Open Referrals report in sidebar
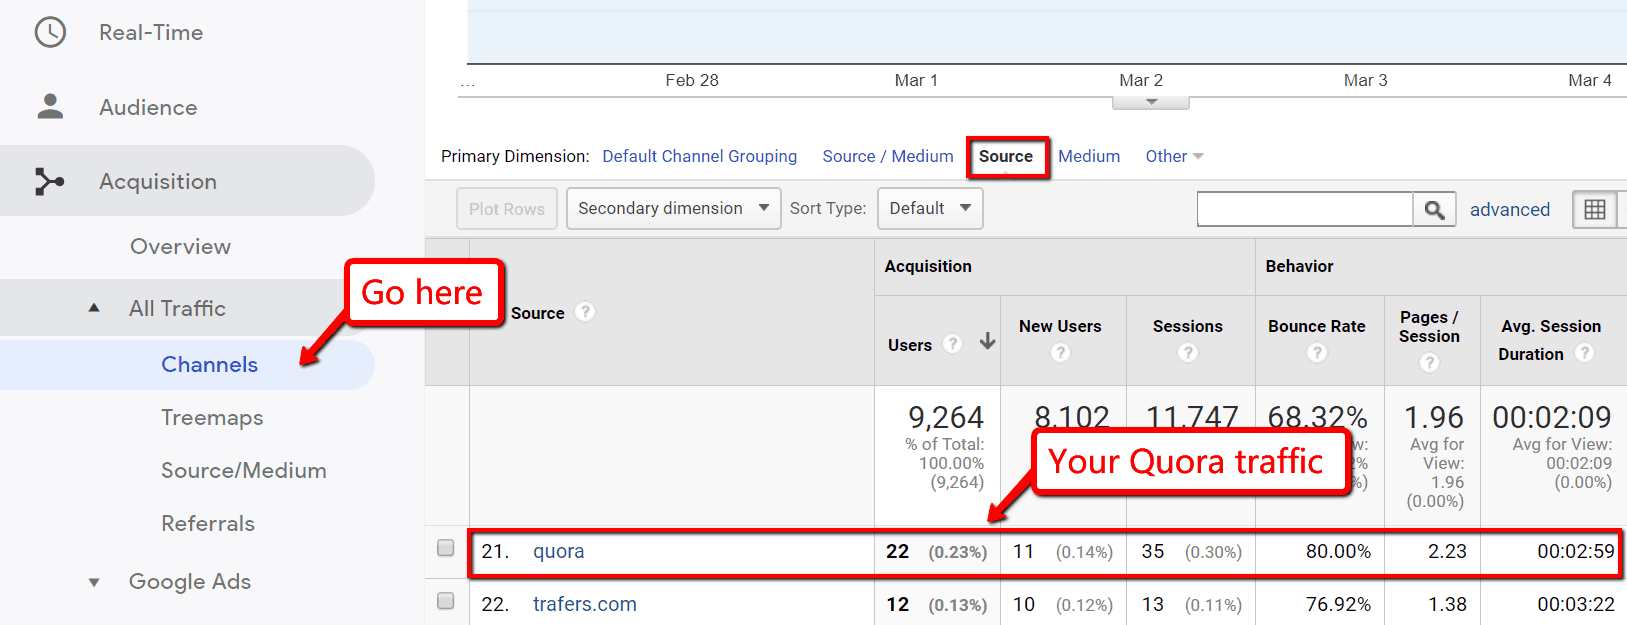This screenshot has width=1627, height=625. [208, 523]
